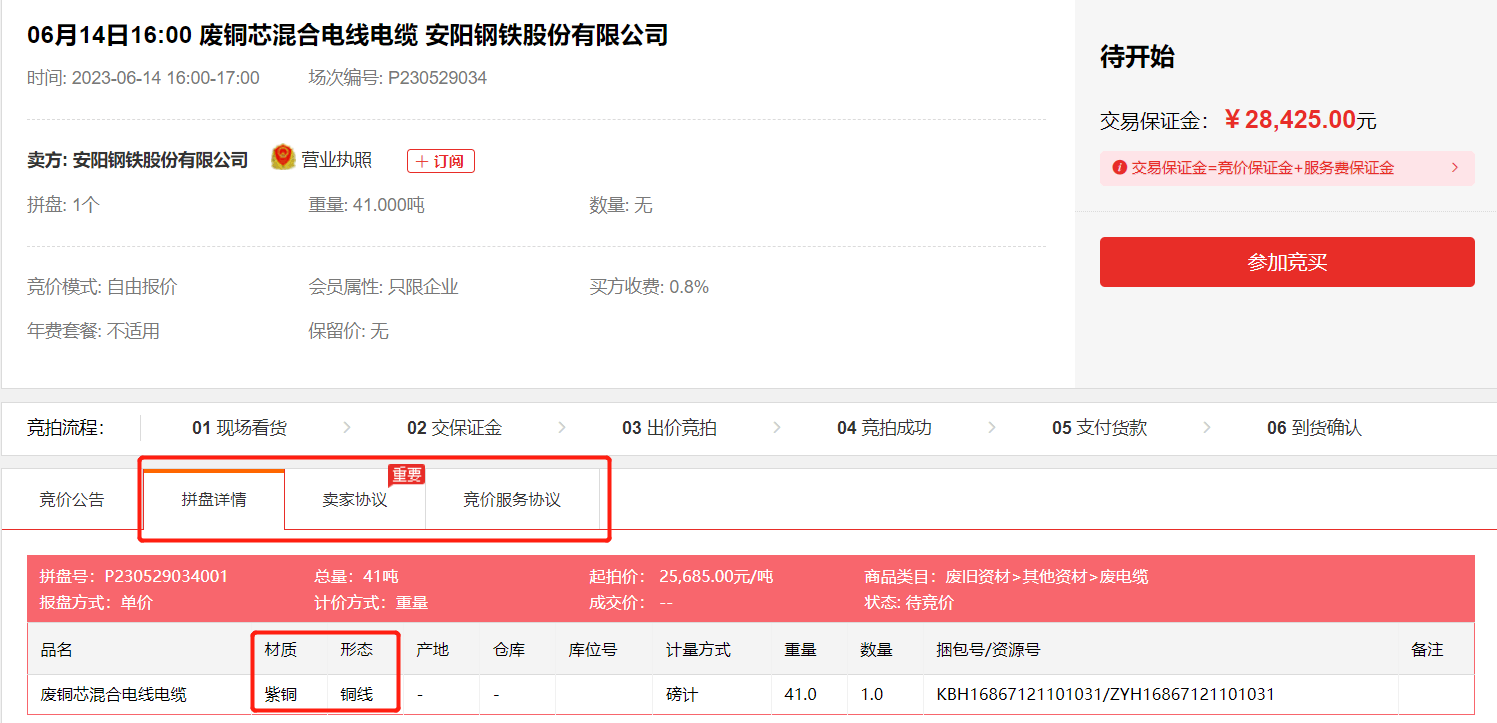Click step 06 到货确认
This screenshot has height=723, width=1497.
click(1314, 428)
